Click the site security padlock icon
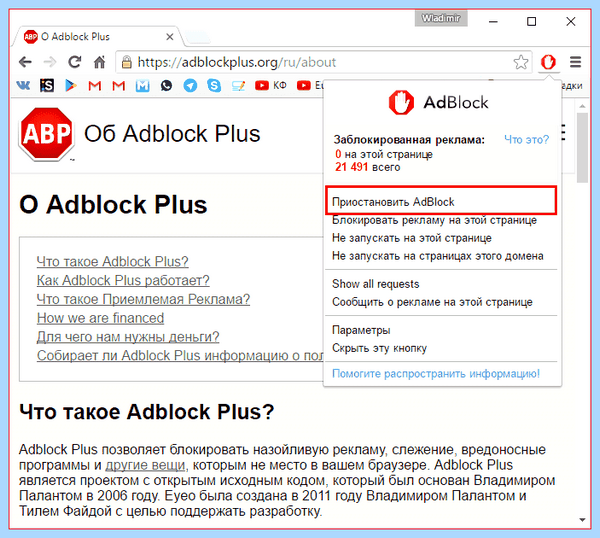This screenshot has height=538, width=600. (x=127, y=62)
